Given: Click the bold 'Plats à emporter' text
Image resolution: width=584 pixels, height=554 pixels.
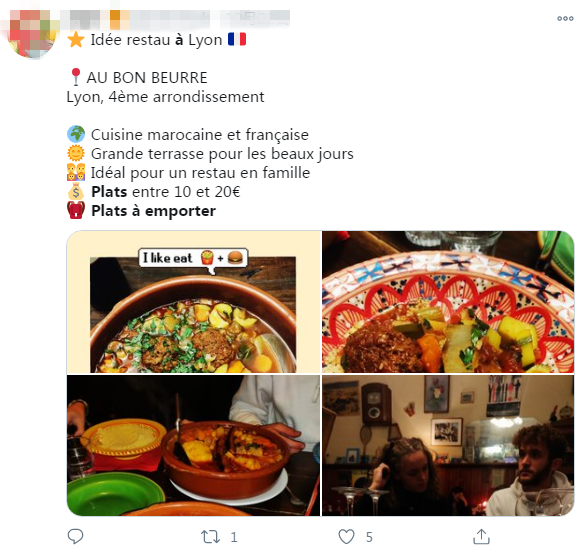Looking at the screenshot, I should [x=153, y=211].
